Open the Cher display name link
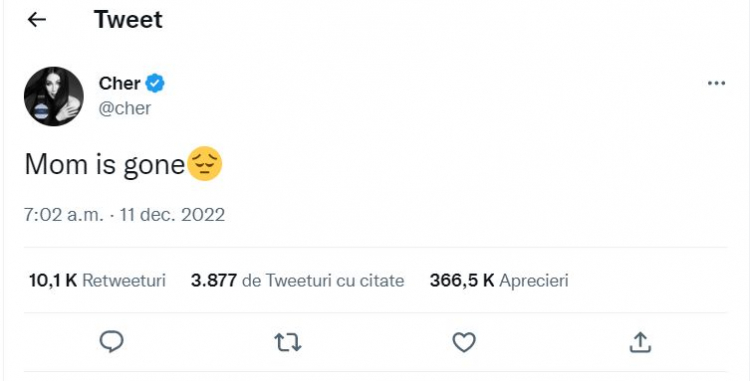Screen dimensions: 750x381 (x=120, y=83)
